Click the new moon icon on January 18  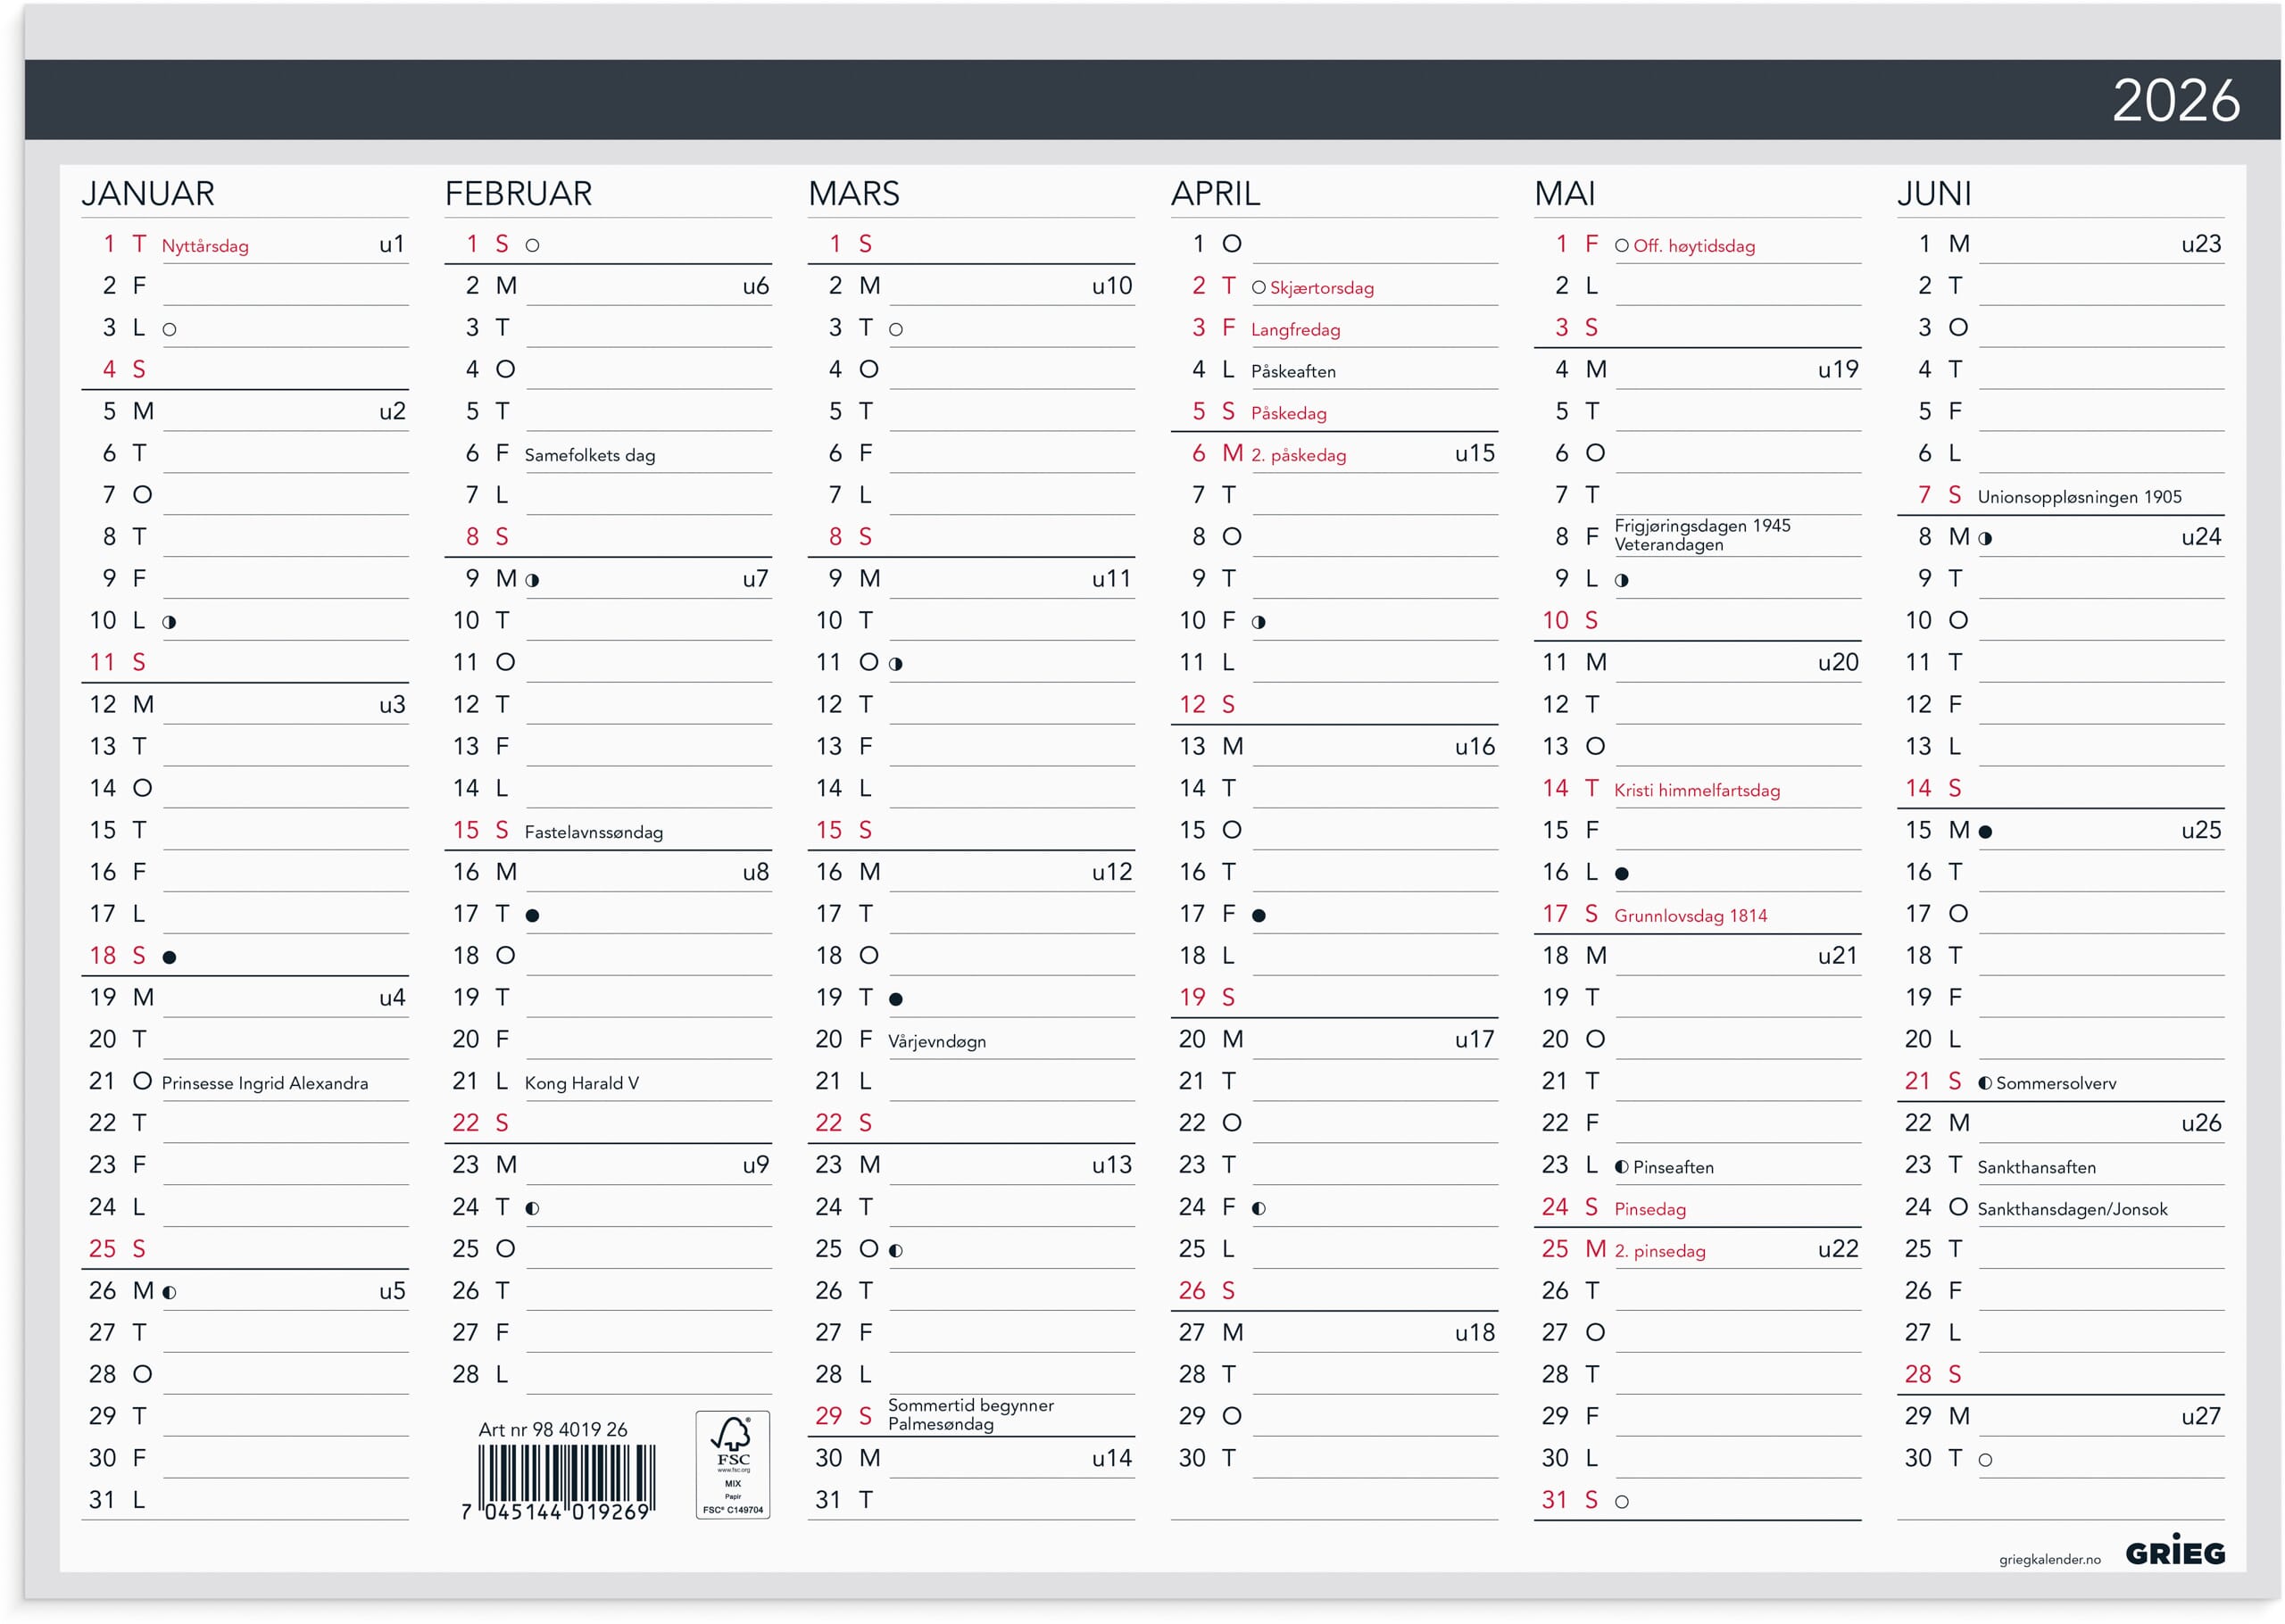pyautogui.click(x=169, y=957)
